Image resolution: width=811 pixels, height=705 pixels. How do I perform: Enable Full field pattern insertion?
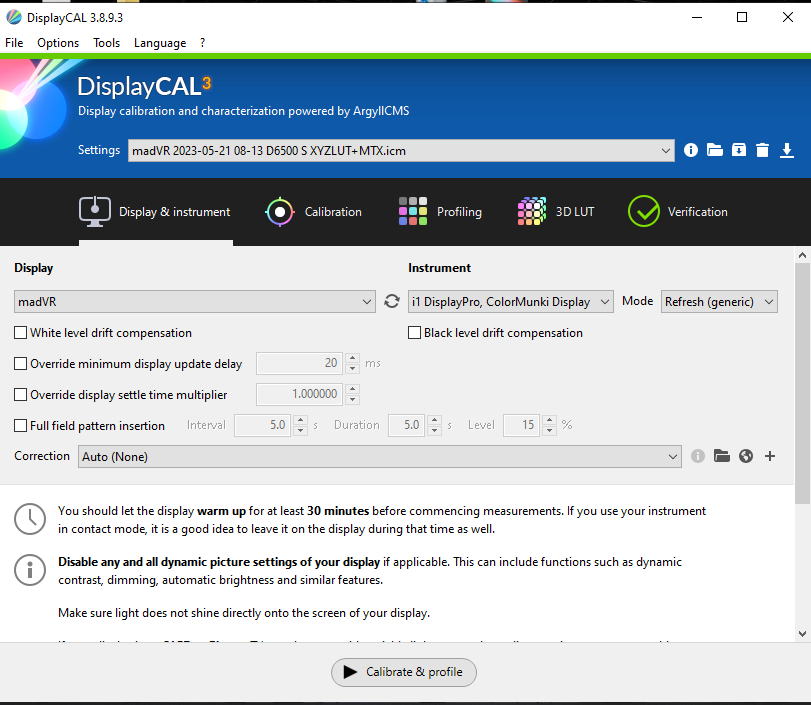(21, 426)
